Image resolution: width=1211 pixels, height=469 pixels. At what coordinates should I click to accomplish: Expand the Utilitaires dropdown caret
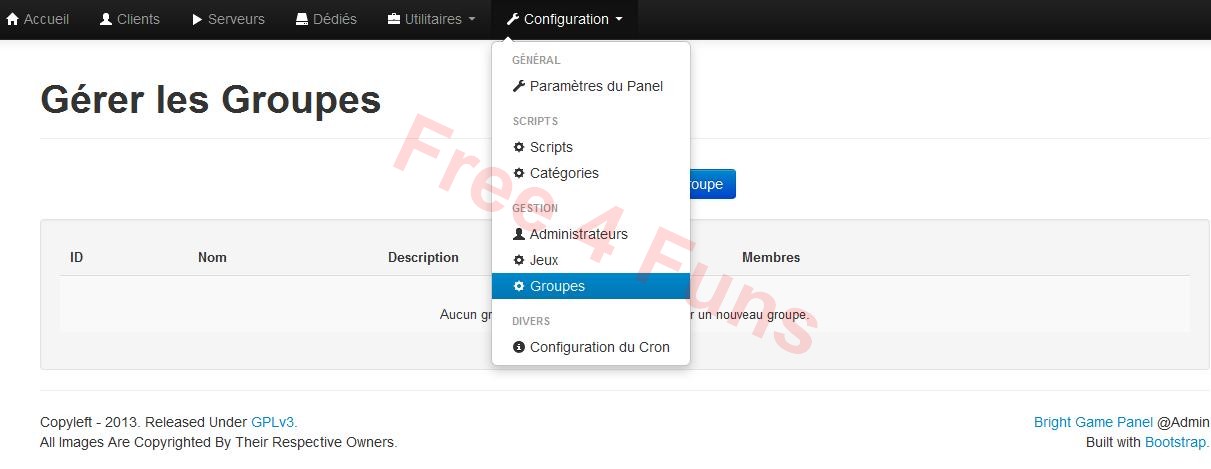472,19
